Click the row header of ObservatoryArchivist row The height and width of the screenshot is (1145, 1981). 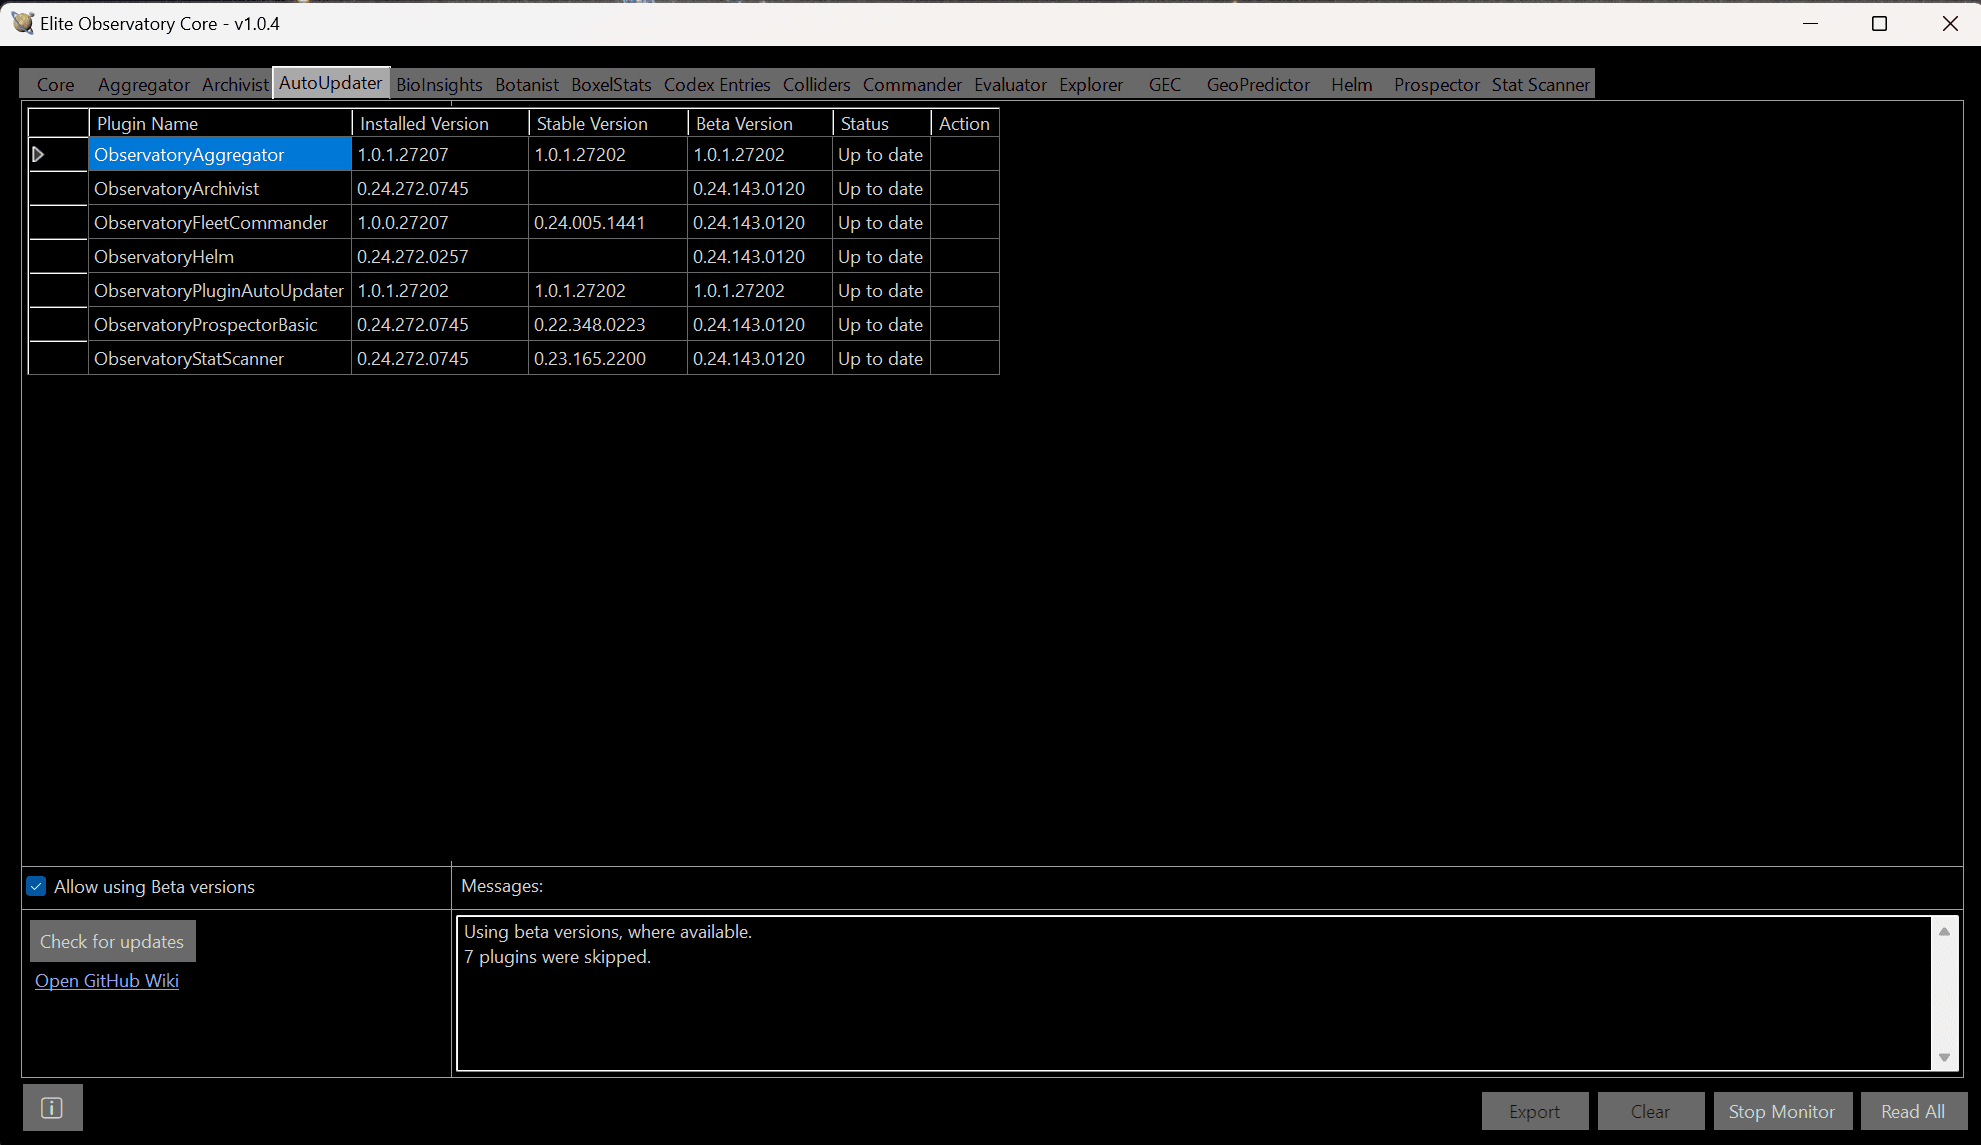(59, 189)
